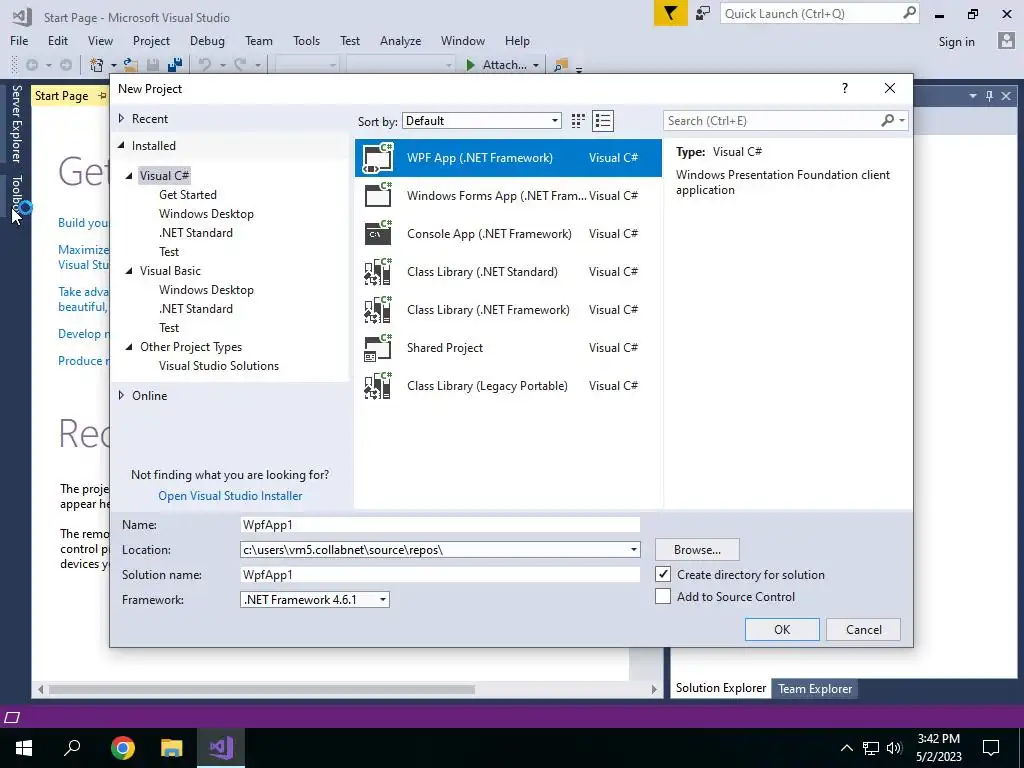
Task: Select the Windows Forms App template icon
Action: click(x=377, y=195)
